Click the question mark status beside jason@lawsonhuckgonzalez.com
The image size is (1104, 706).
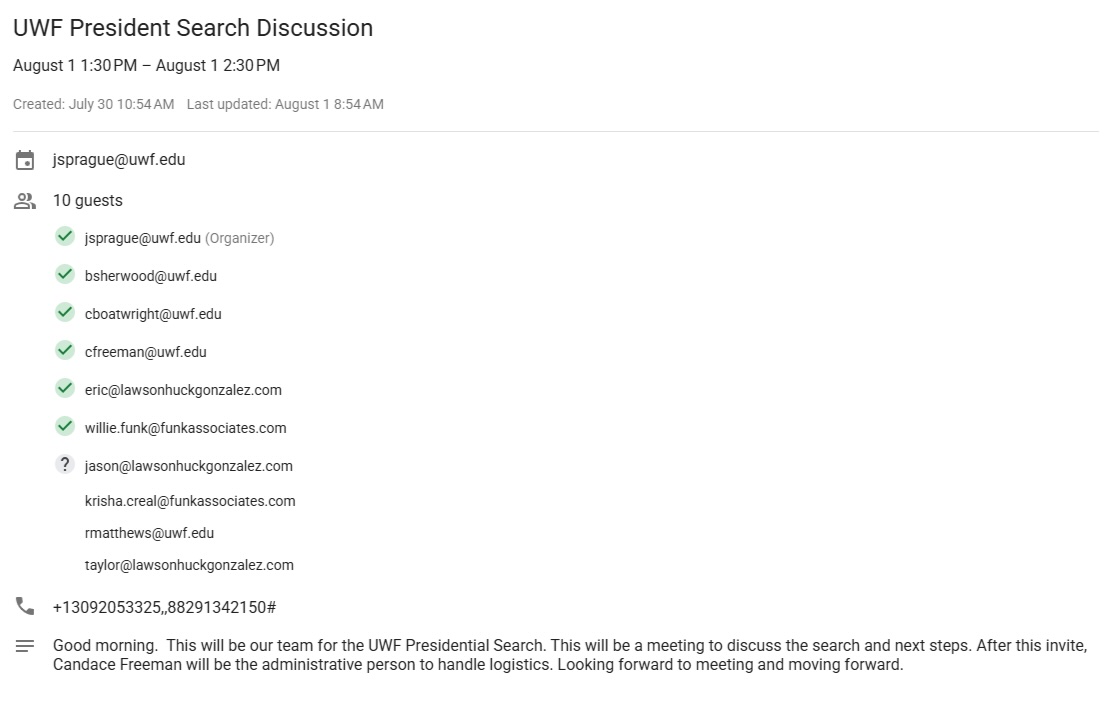tap(65, 464)
